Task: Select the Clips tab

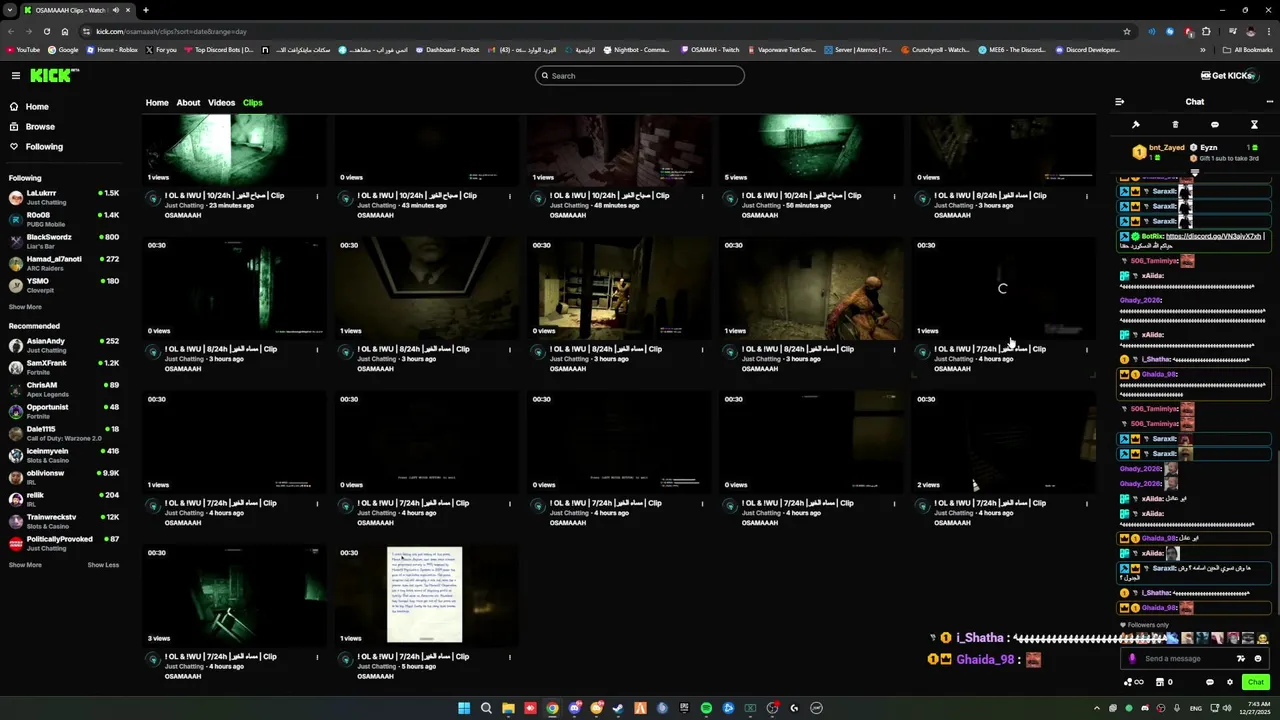Action: click(x=252, y=103)
